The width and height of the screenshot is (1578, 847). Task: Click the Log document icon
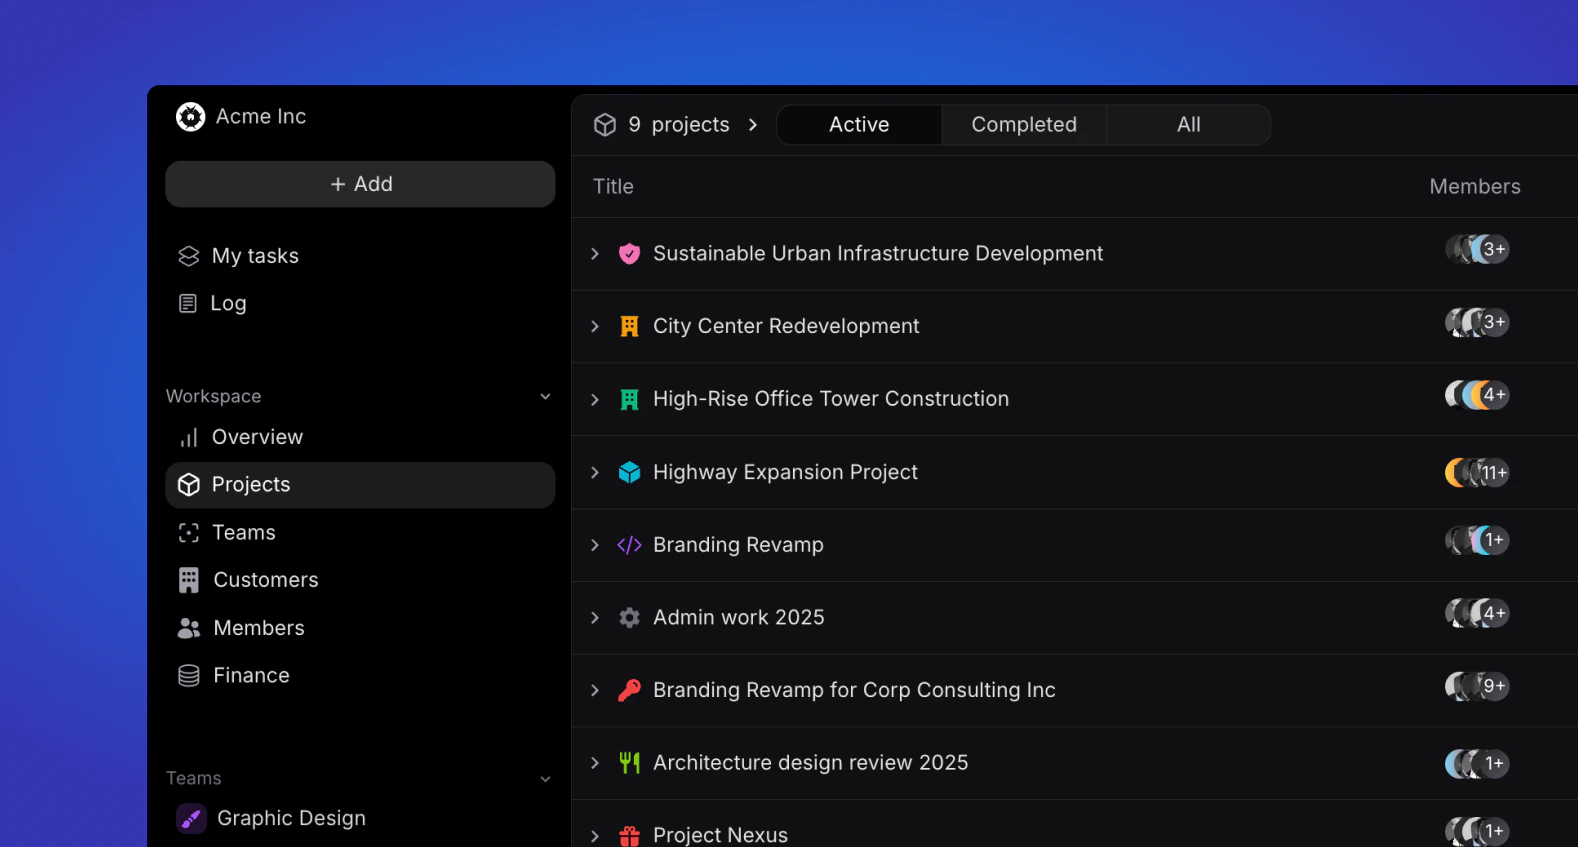(187, 303)
